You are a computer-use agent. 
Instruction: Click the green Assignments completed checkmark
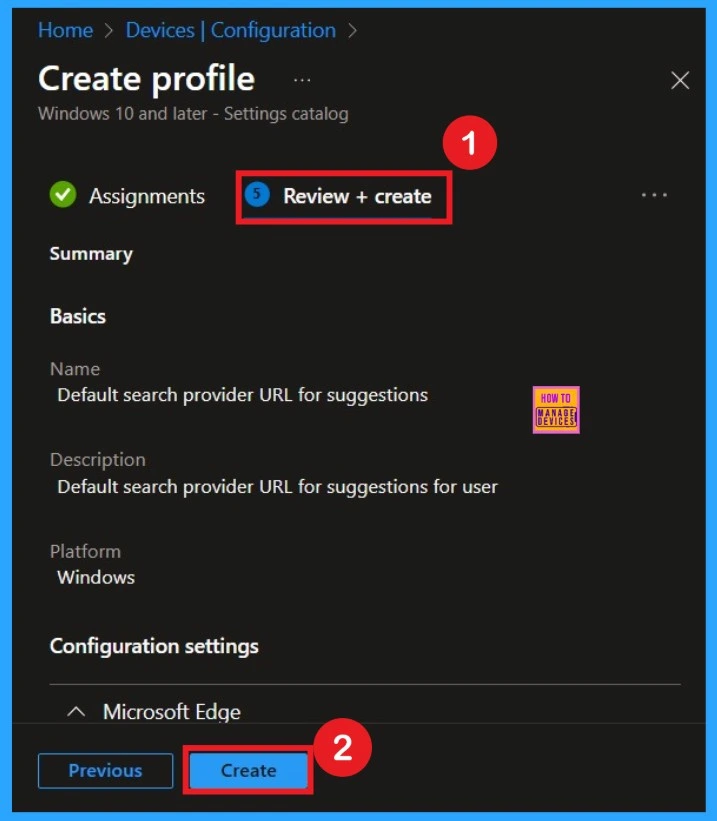click(63, 194)
